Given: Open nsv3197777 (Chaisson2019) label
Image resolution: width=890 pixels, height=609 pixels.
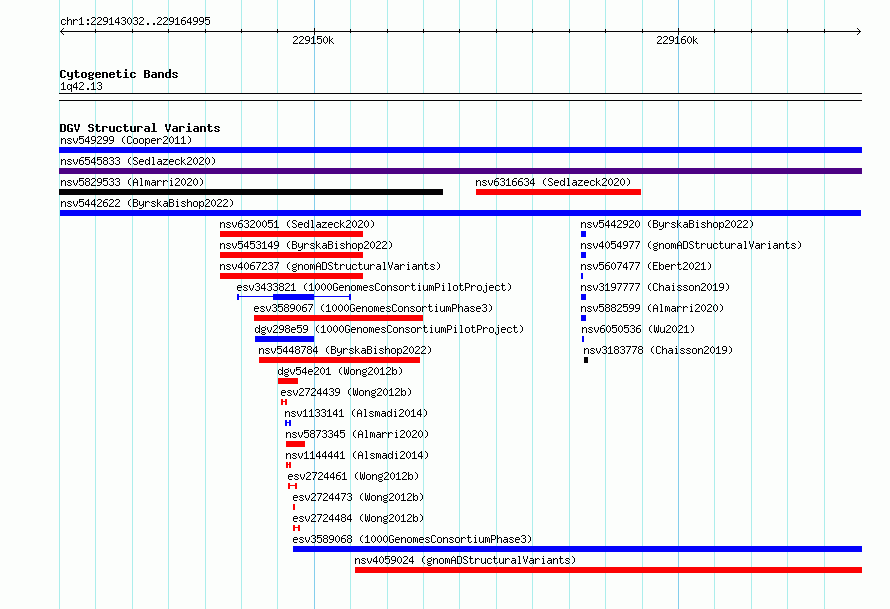Looking at the screenshot, I should point(655,287).
